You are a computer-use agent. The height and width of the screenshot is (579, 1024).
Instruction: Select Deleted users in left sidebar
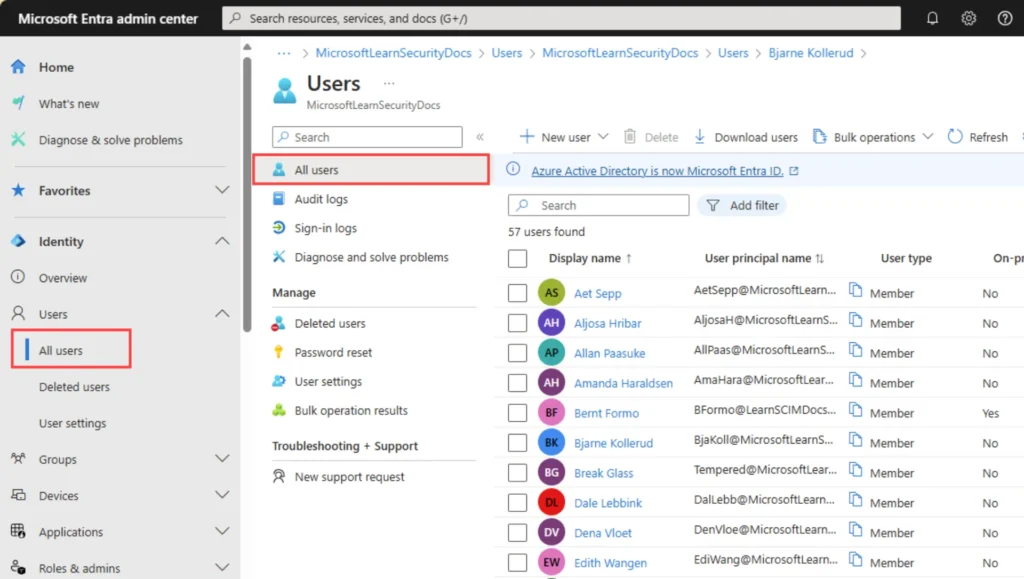(x=74, y=386)
